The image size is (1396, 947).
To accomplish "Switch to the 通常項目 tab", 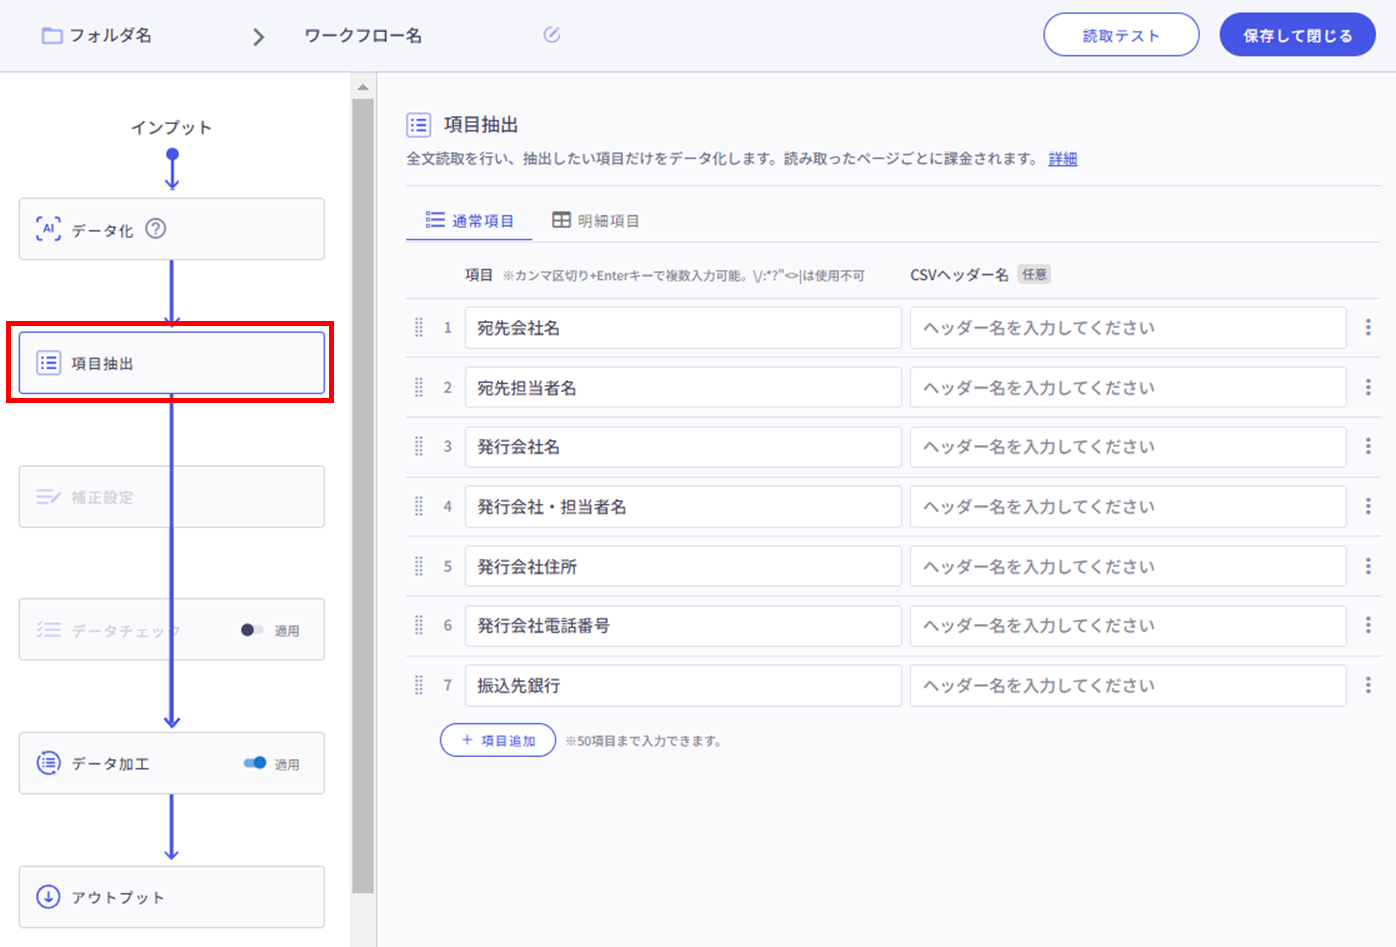I will click(469, 221).
